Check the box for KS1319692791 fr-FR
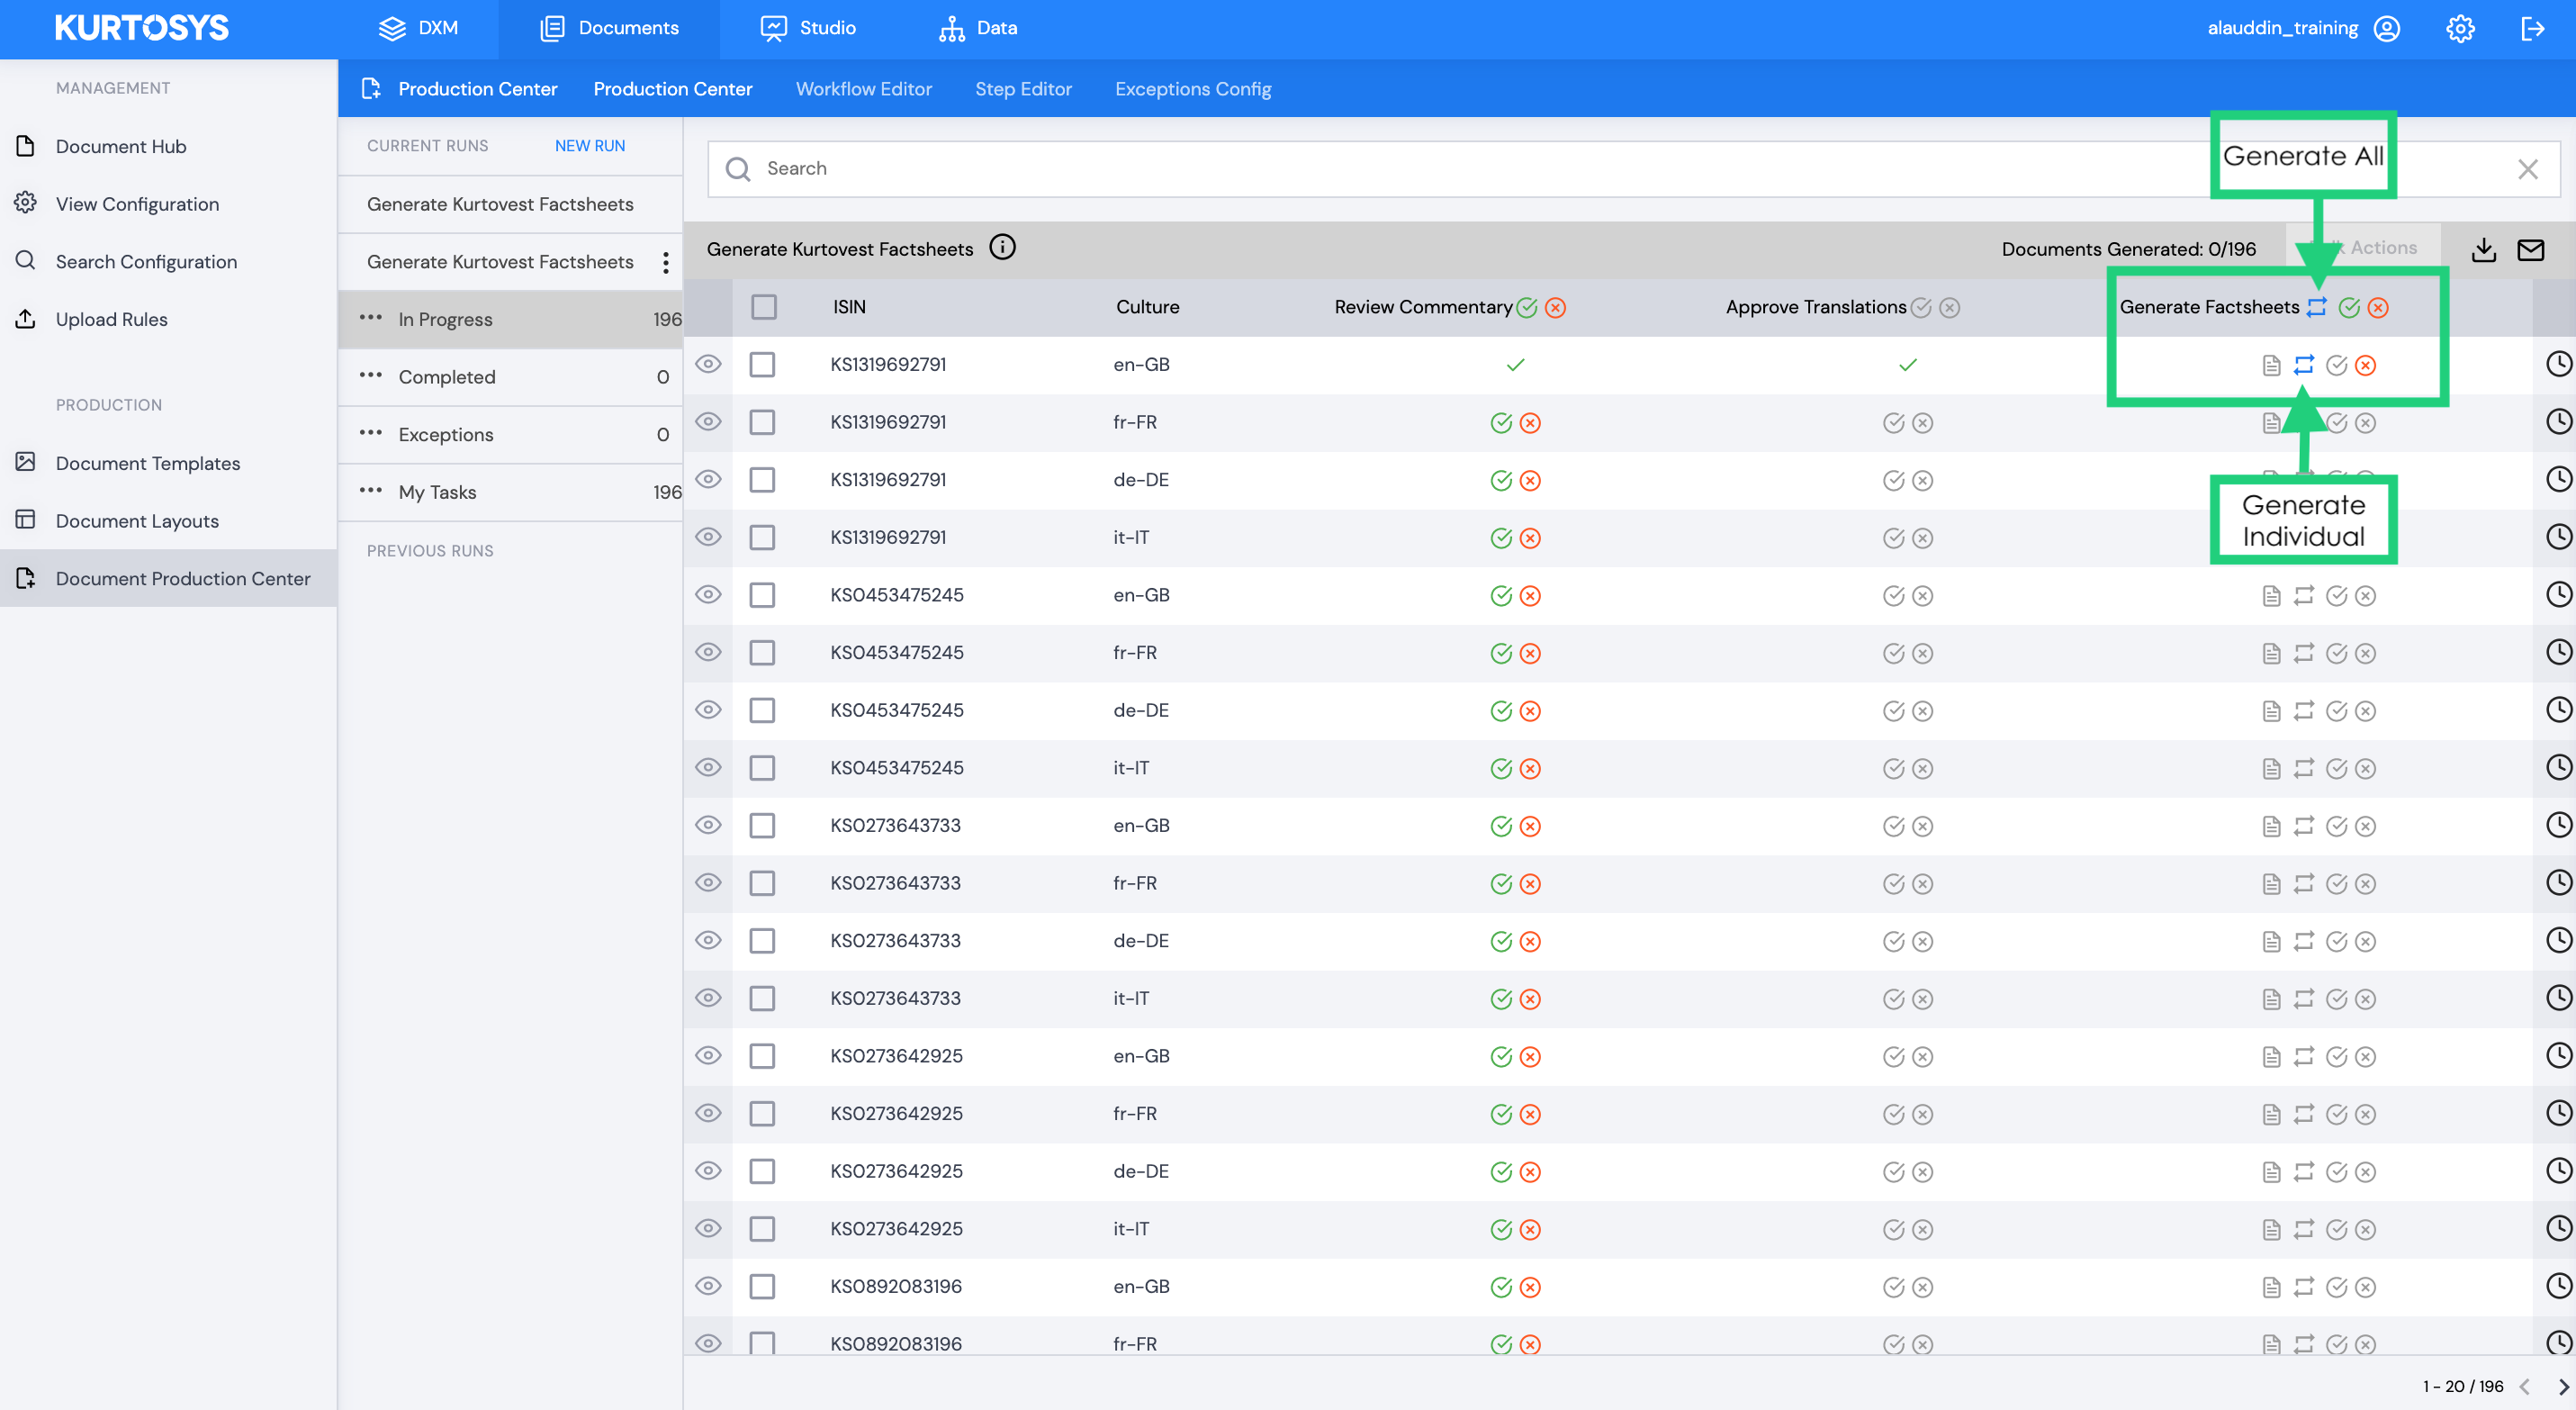The width and height of the screenshot is (2576, 1410). [x=762, y=422]
